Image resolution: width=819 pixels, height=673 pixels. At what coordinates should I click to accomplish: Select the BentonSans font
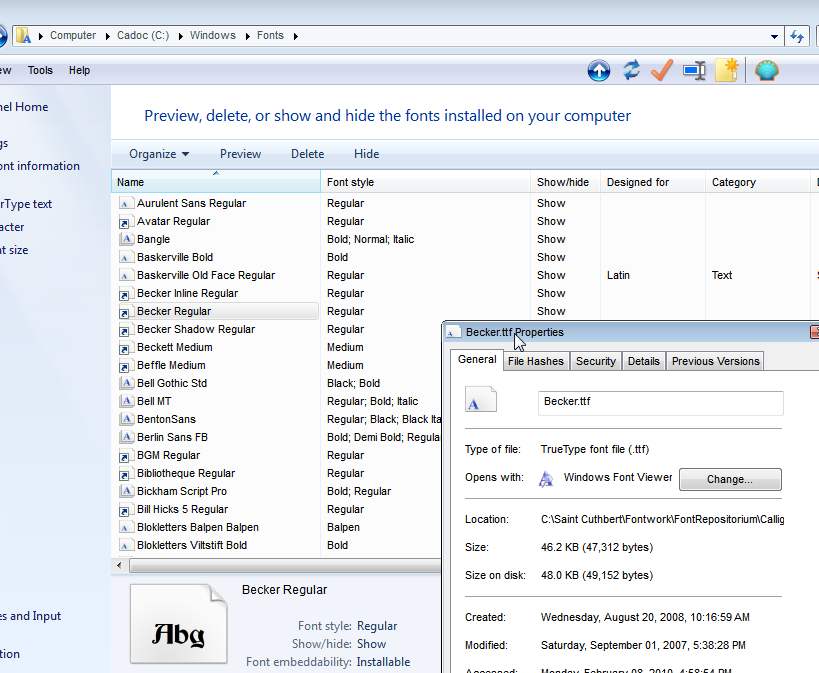(166, 420)
